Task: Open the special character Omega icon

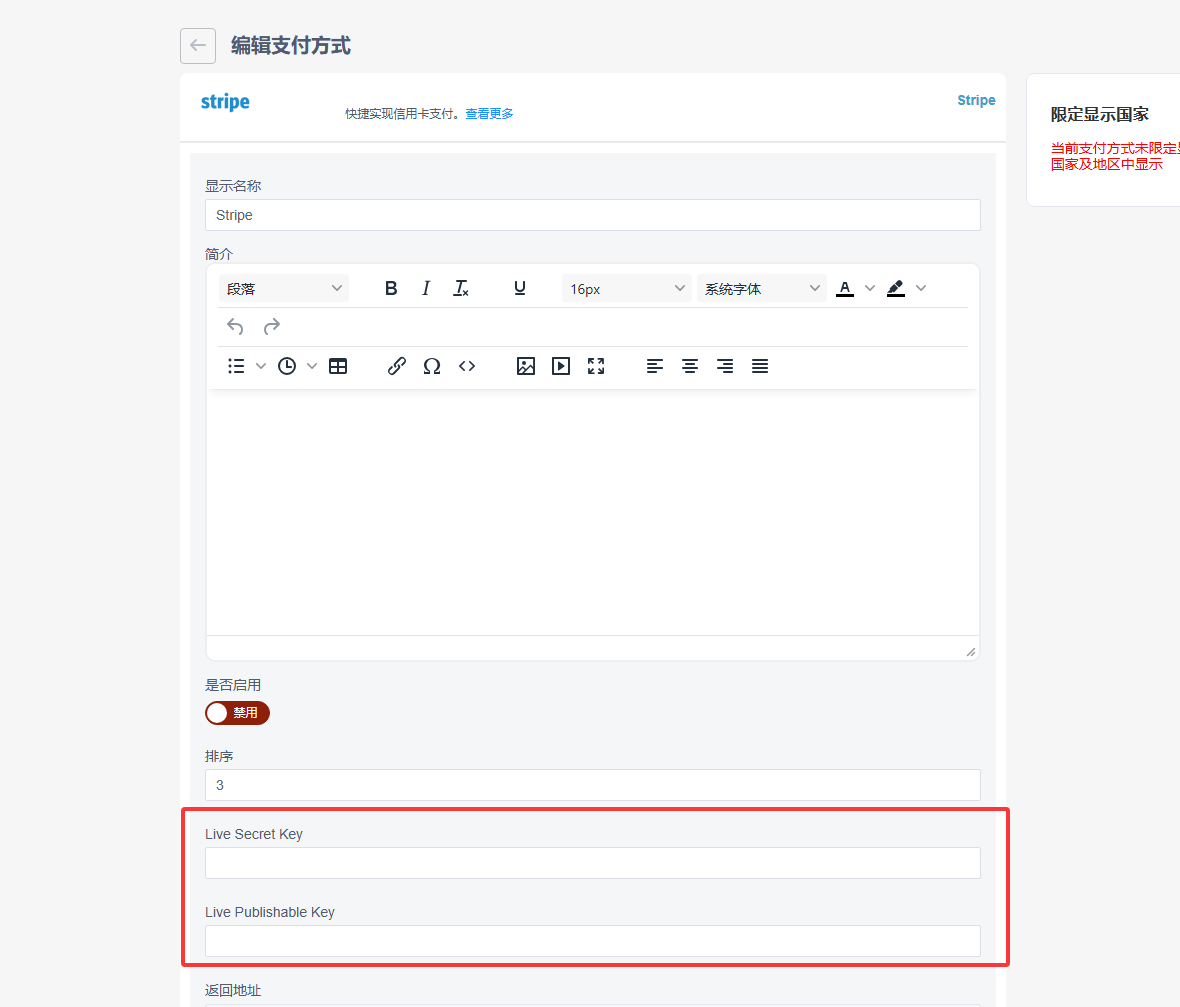Action: click(x=432, y=366)
